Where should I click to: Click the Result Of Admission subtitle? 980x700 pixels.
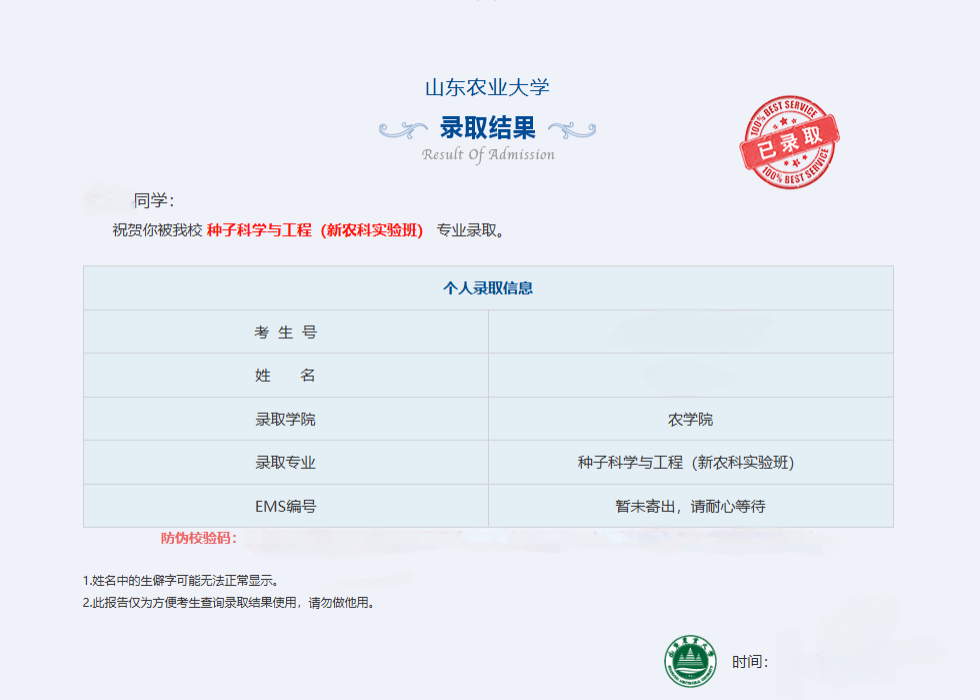pos(487,154)
